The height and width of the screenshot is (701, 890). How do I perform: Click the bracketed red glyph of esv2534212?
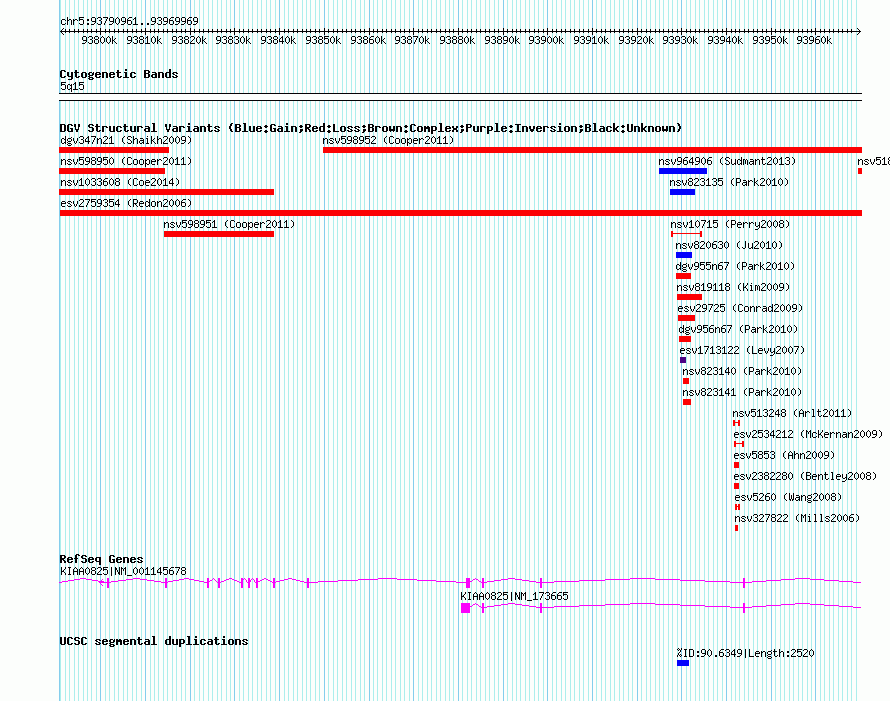point(738,444)
